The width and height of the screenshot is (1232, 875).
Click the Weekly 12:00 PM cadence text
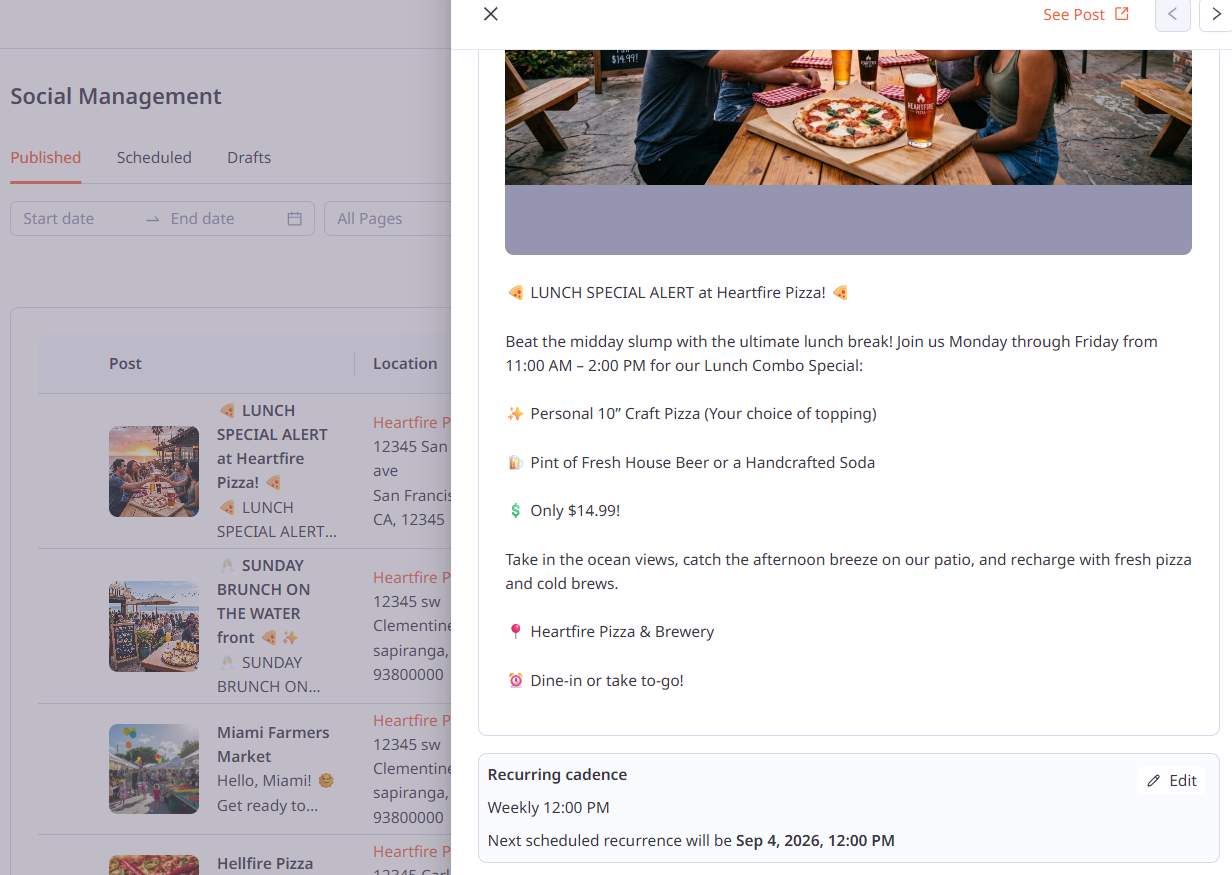pos(548,808)
